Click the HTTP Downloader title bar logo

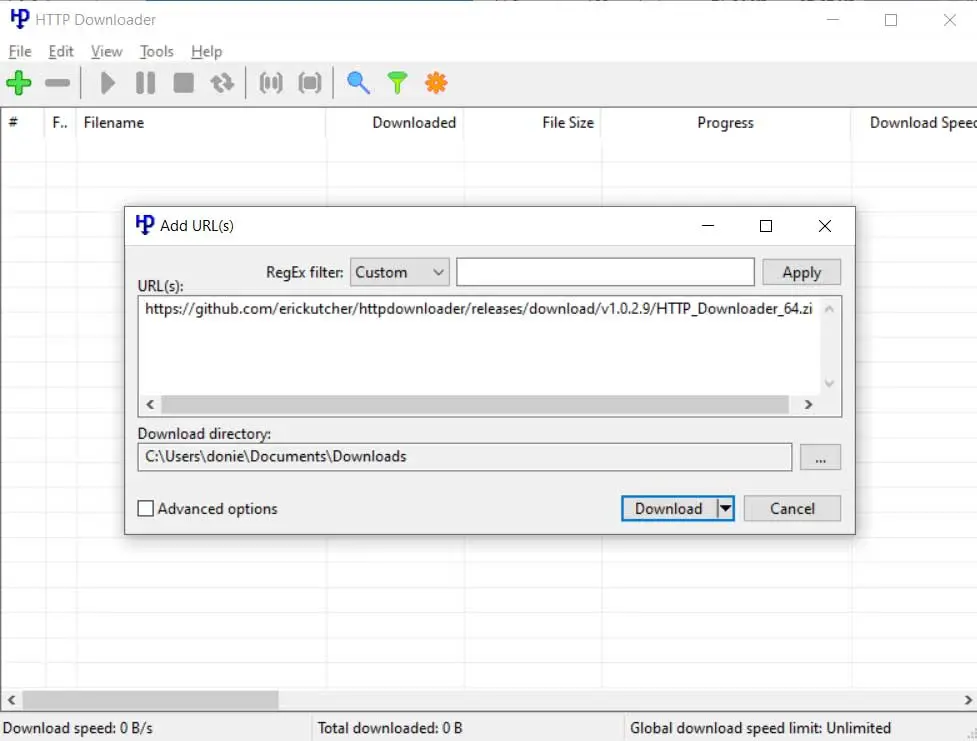tap(20, 19)
